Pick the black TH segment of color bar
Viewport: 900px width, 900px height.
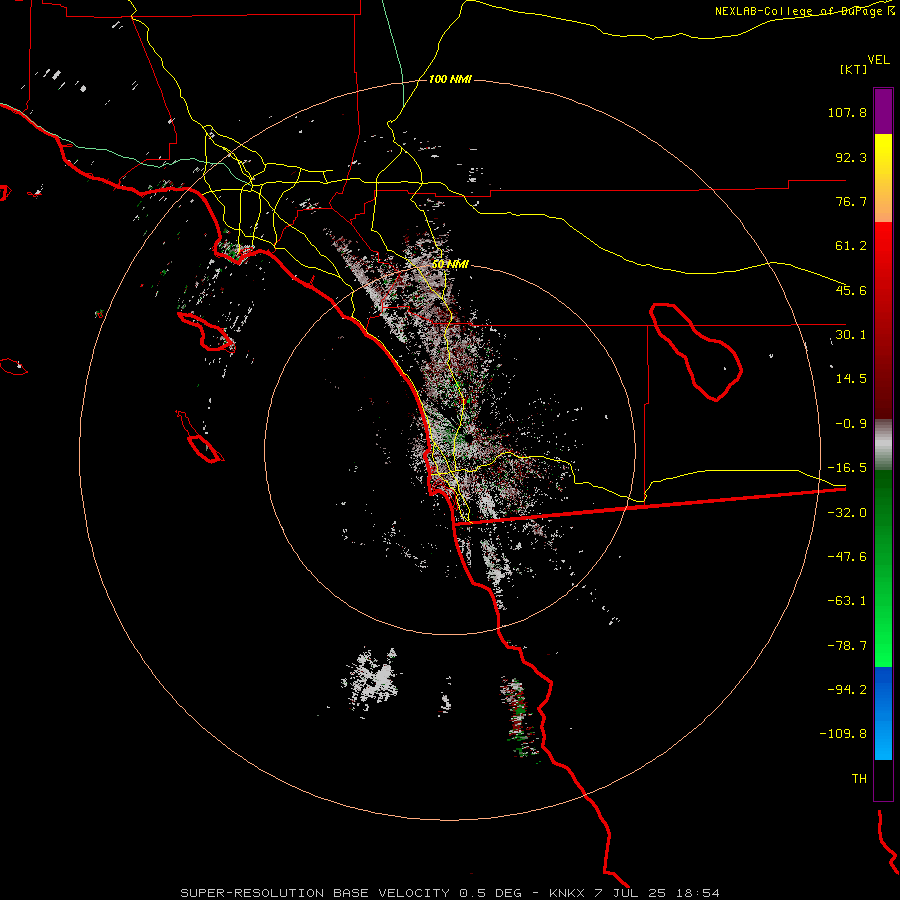[883, 780]
